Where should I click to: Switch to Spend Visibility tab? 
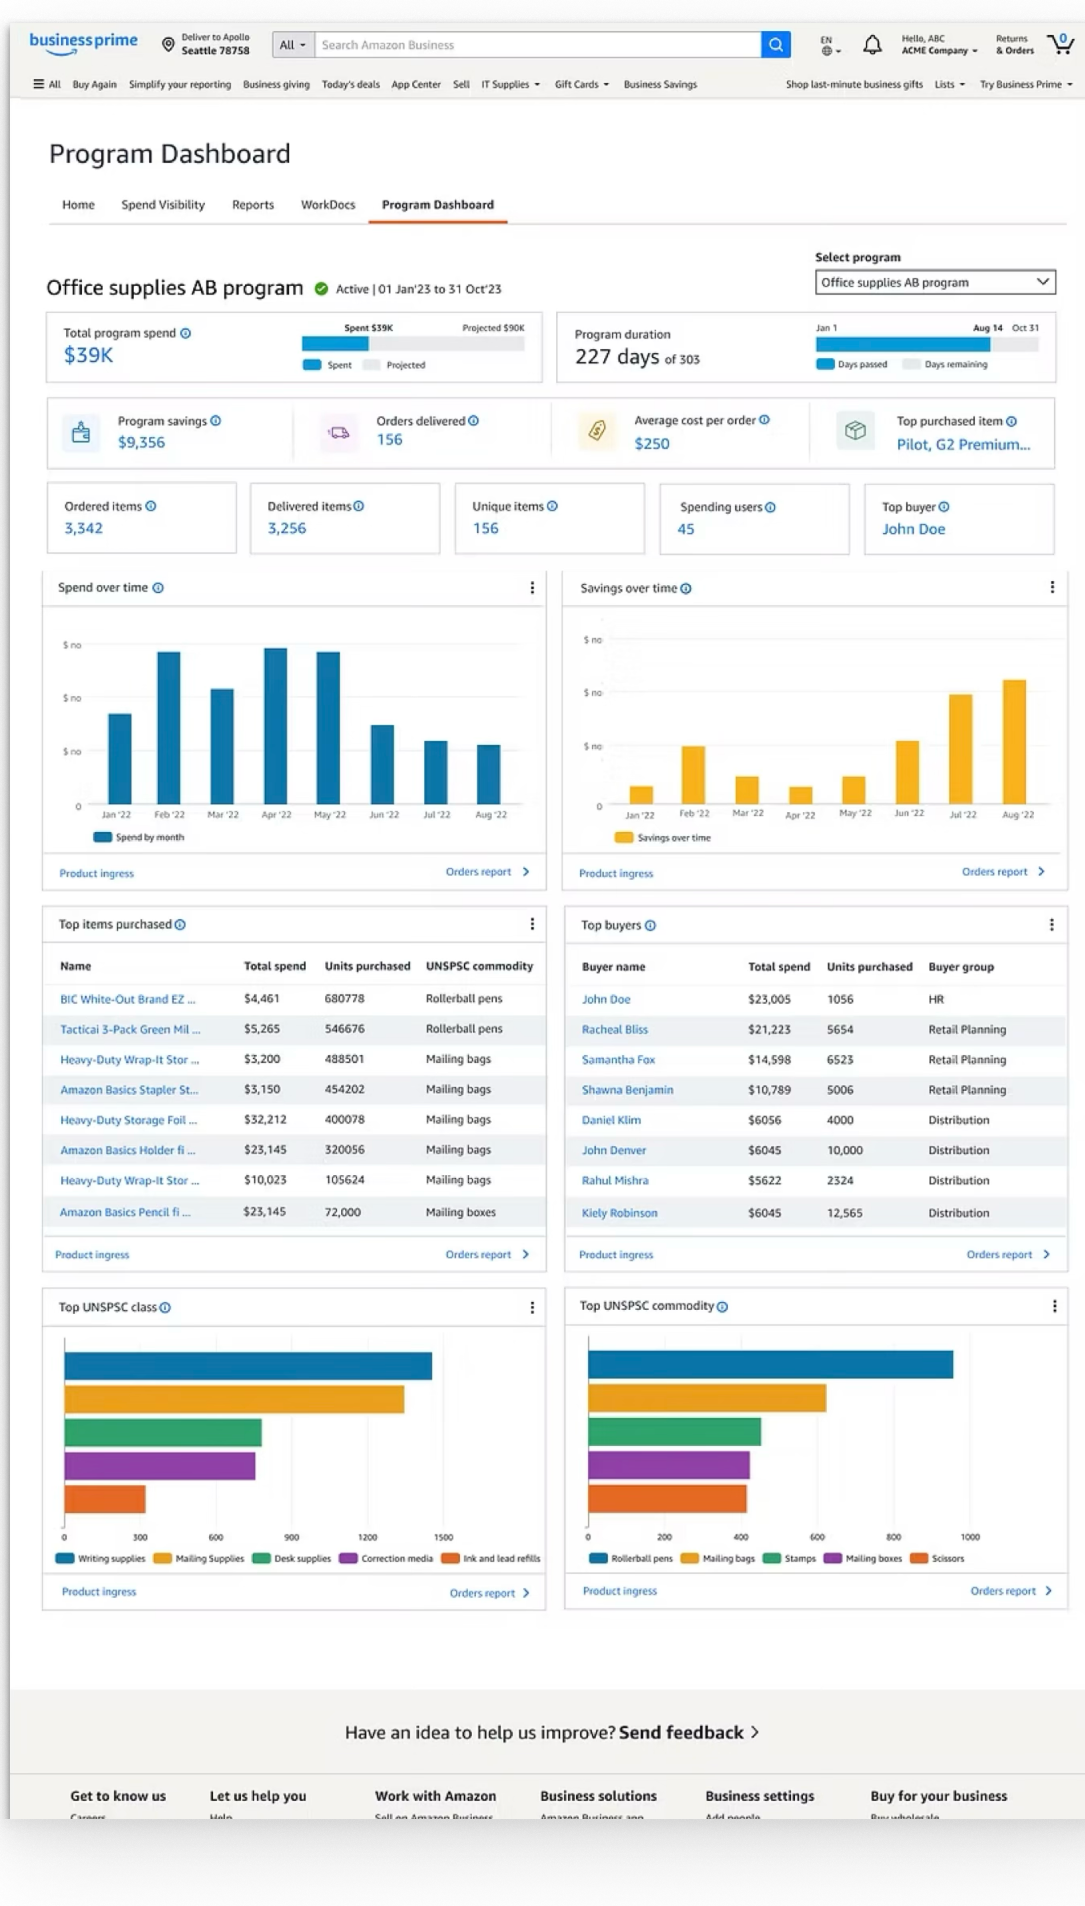pos(163,204)
